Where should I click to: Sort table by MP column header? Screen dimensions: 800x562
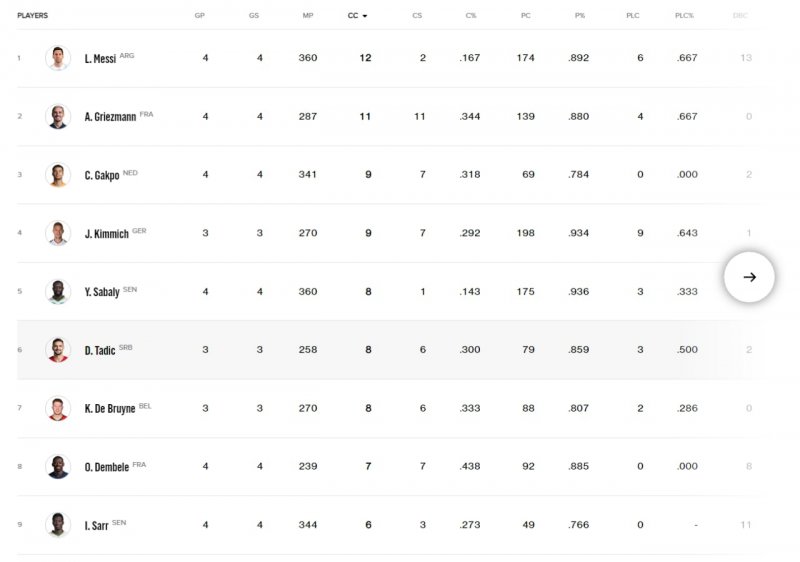[308, 16]
